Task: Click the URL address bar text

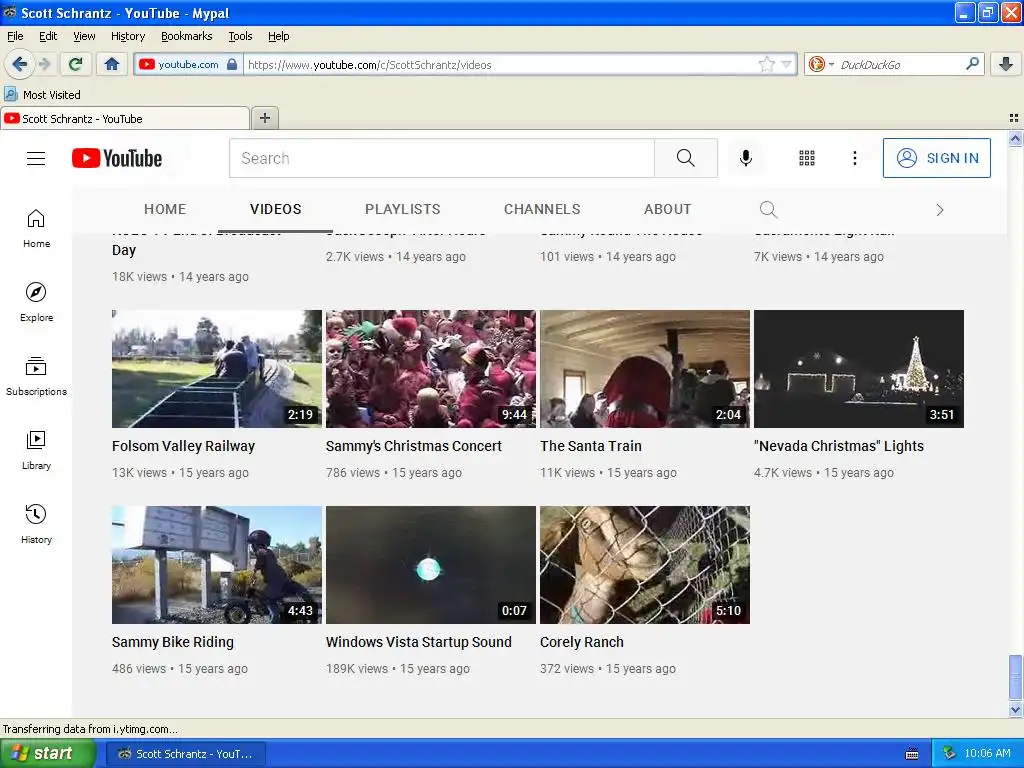Action: click(x=370, y=65)
